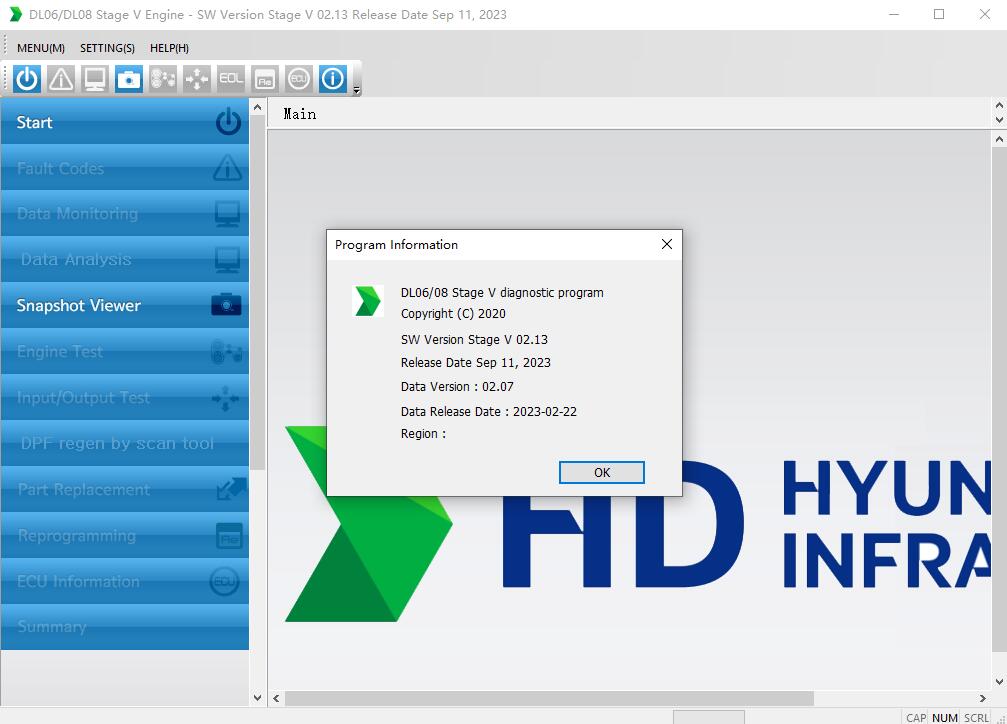Viewport: 1007px width, 724px height.
Task: Open Data Analysis sidebar entry
Action: coord(125,260)
